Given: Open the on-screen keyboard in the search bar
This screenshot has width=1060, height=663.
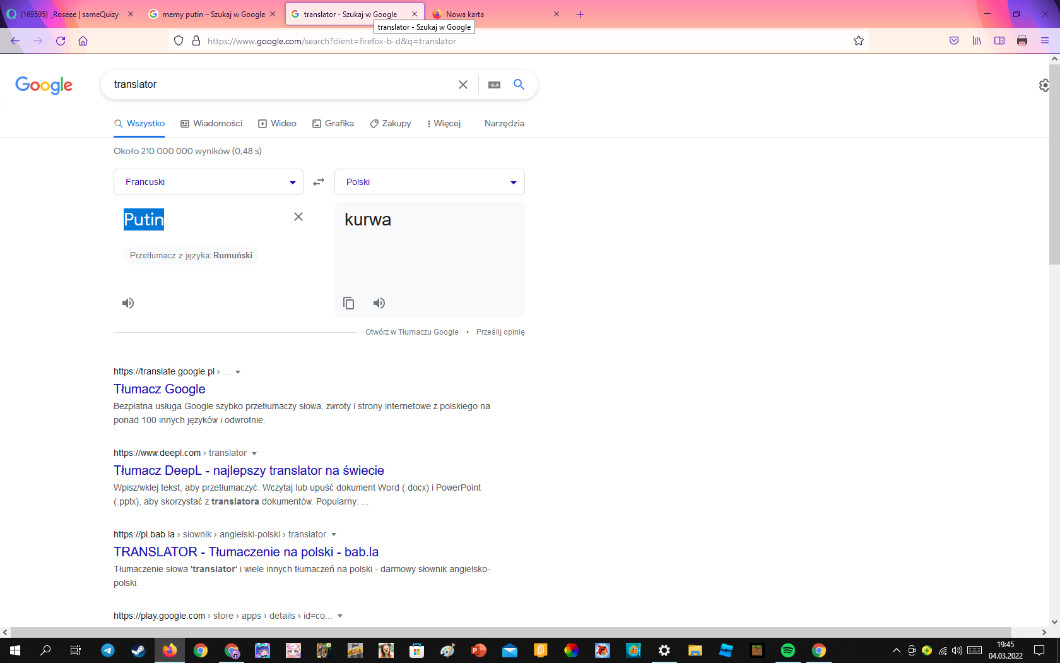Looking at the screenshot, I should tap(494, 85).
